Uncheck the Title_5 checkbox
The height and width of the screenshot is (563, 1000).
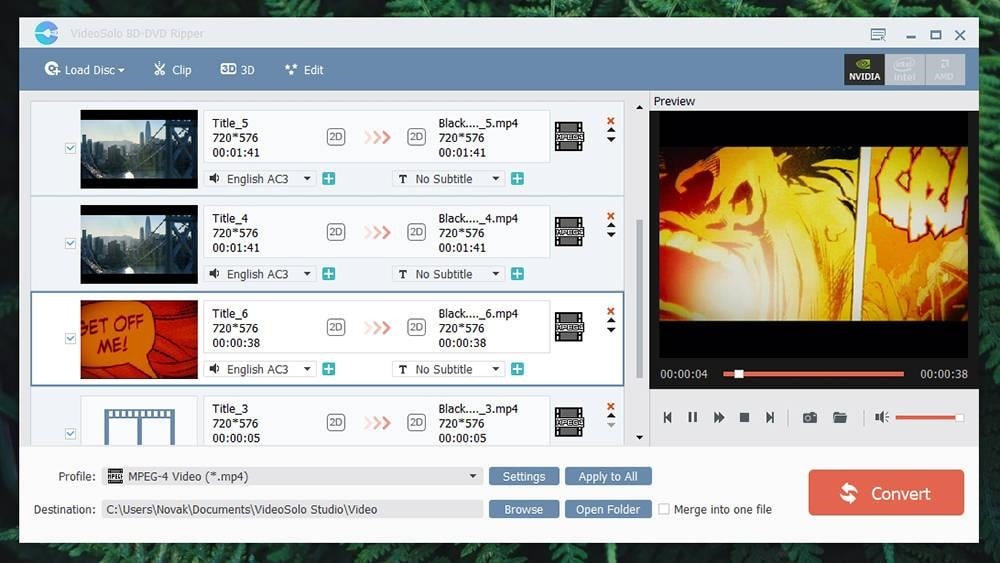click(70, 148)
